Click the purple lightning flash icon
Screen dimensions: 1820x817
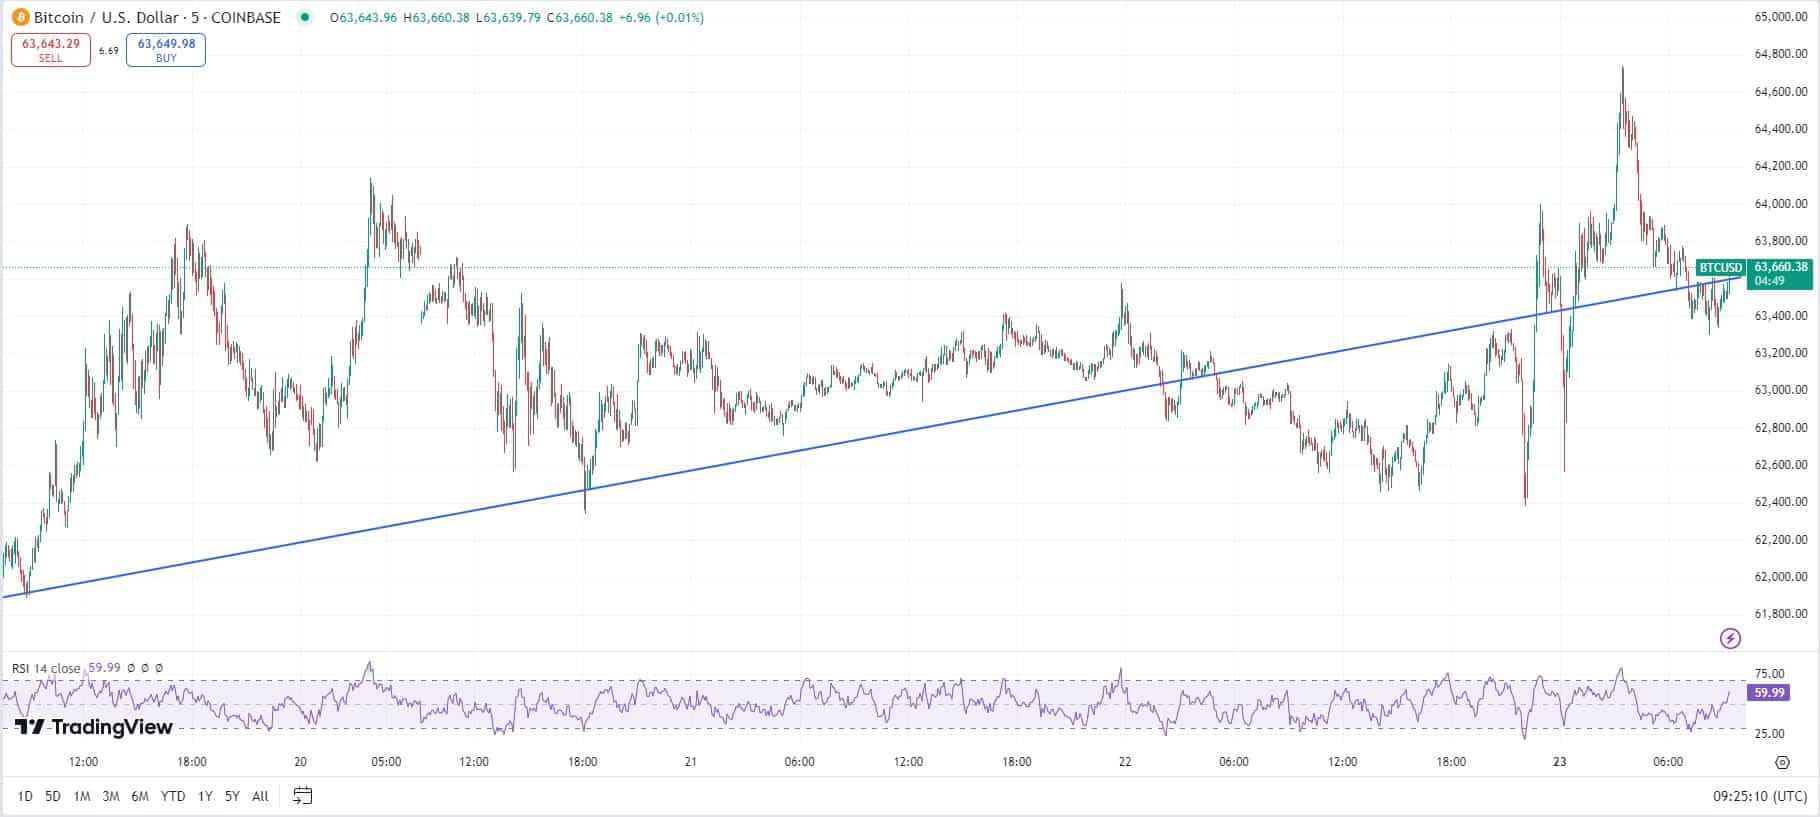[1731, 638]
